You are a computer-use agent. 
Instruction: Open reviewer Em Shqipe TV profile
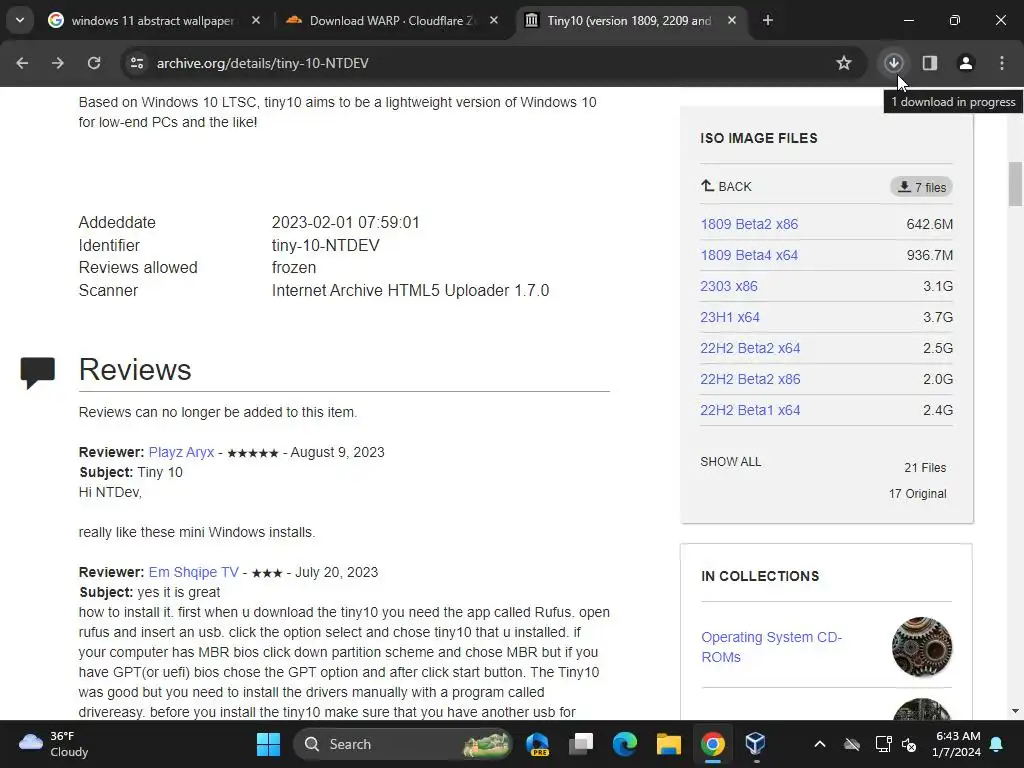[x=194, y=572]
